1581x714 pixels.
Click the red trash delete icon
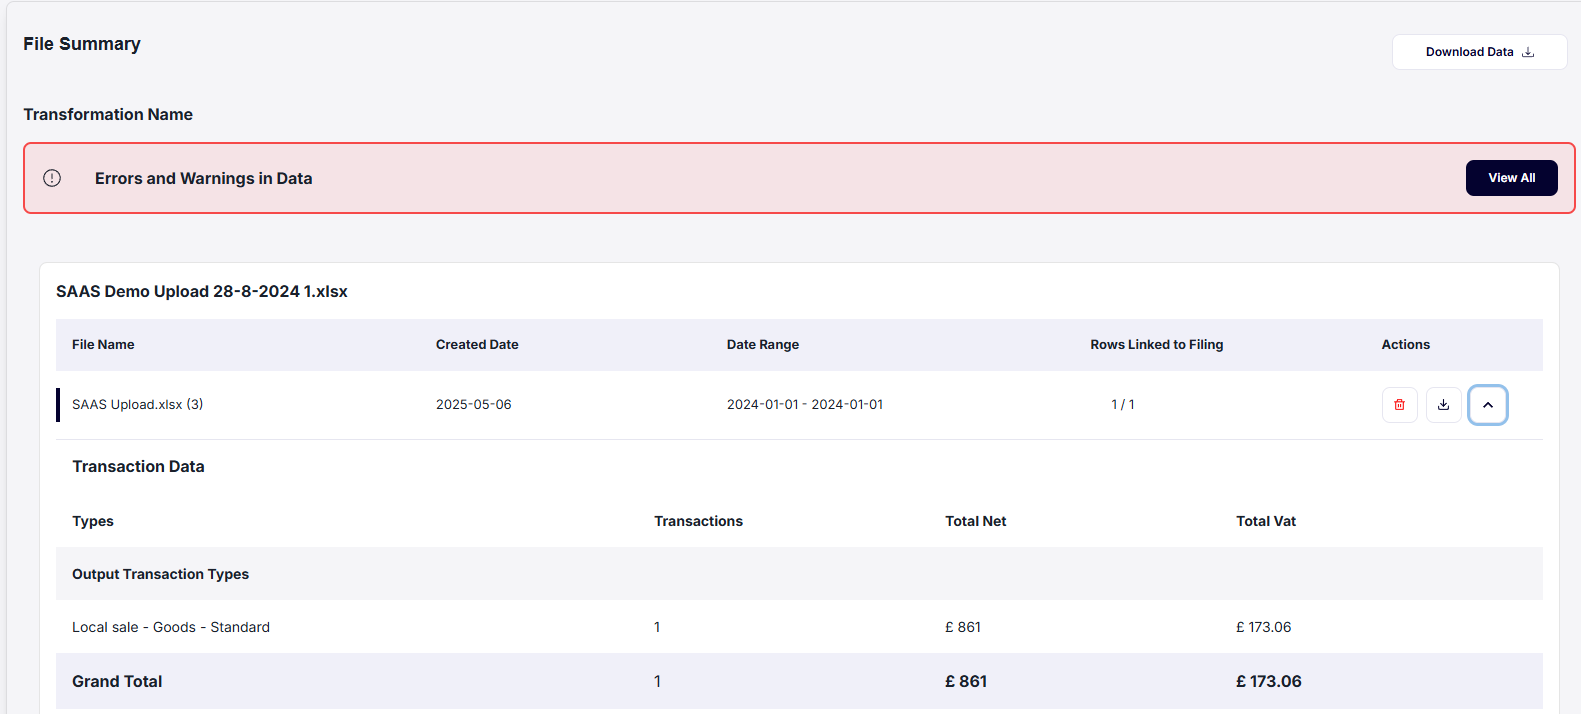click(x=1399, y=405)
